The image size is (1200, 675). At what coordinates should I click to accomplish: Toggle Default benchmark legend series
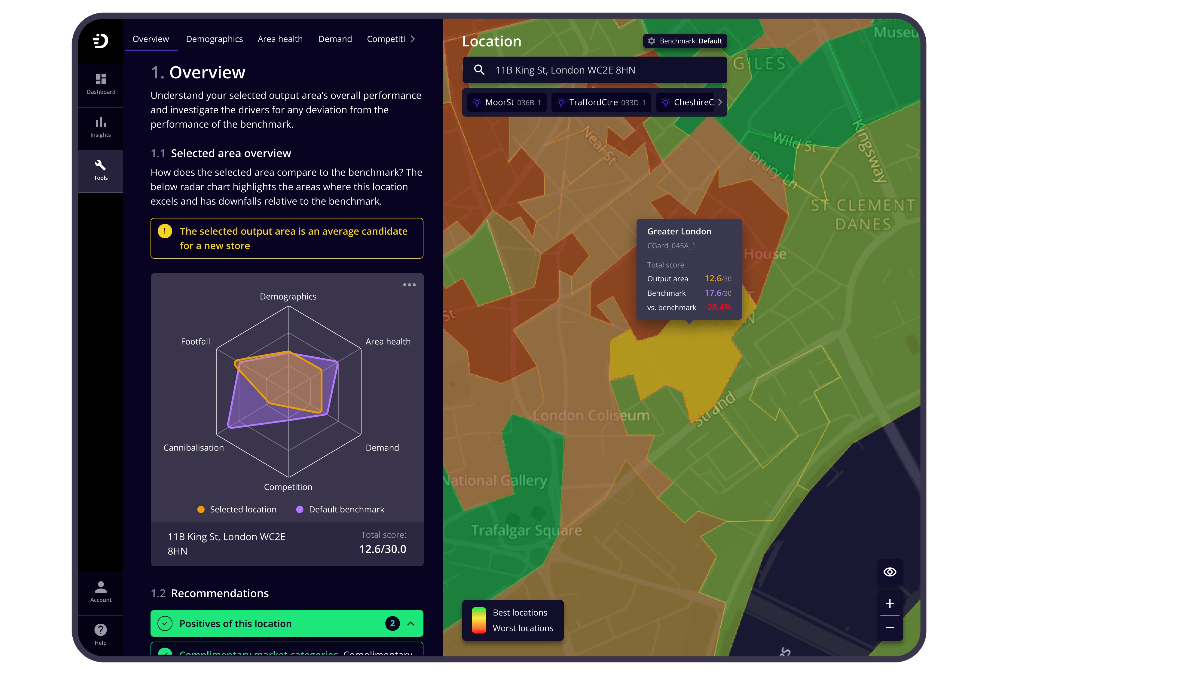coord(340,509)
